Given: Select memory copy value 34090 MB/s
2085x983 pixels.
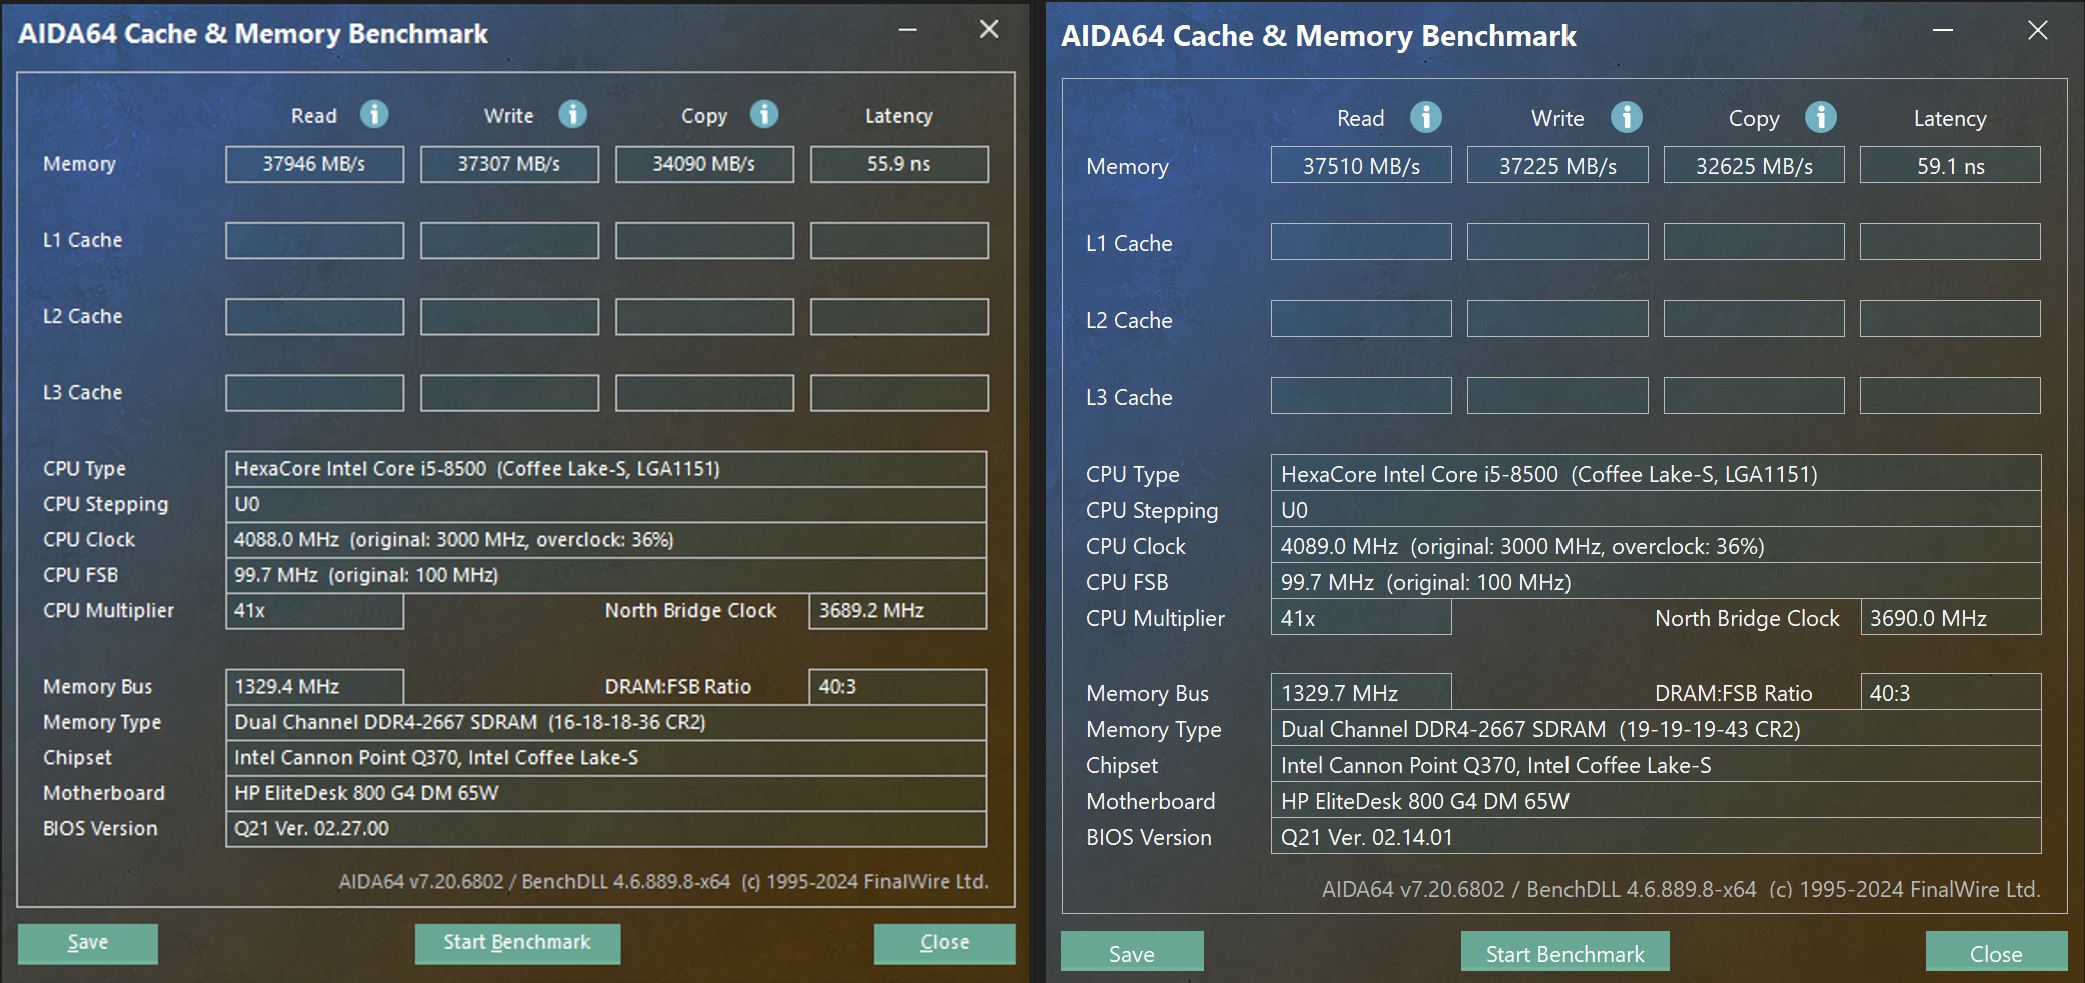Looking at the screenshot, I should (704, 164).
